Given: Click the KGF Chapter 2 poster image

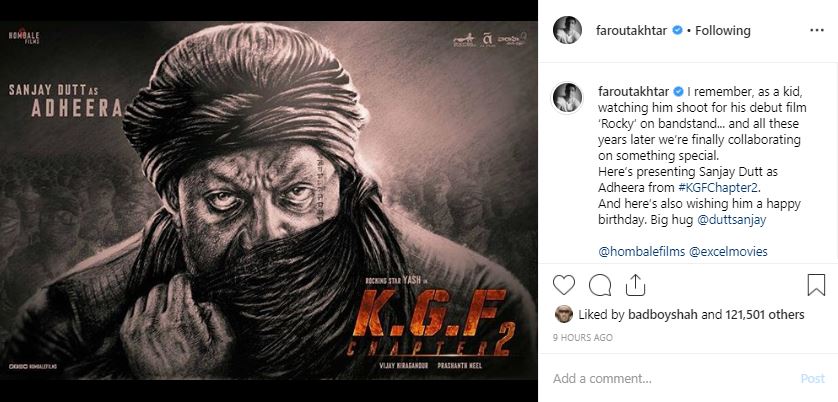Looking at the screenshot, I should tap(269, 201).
